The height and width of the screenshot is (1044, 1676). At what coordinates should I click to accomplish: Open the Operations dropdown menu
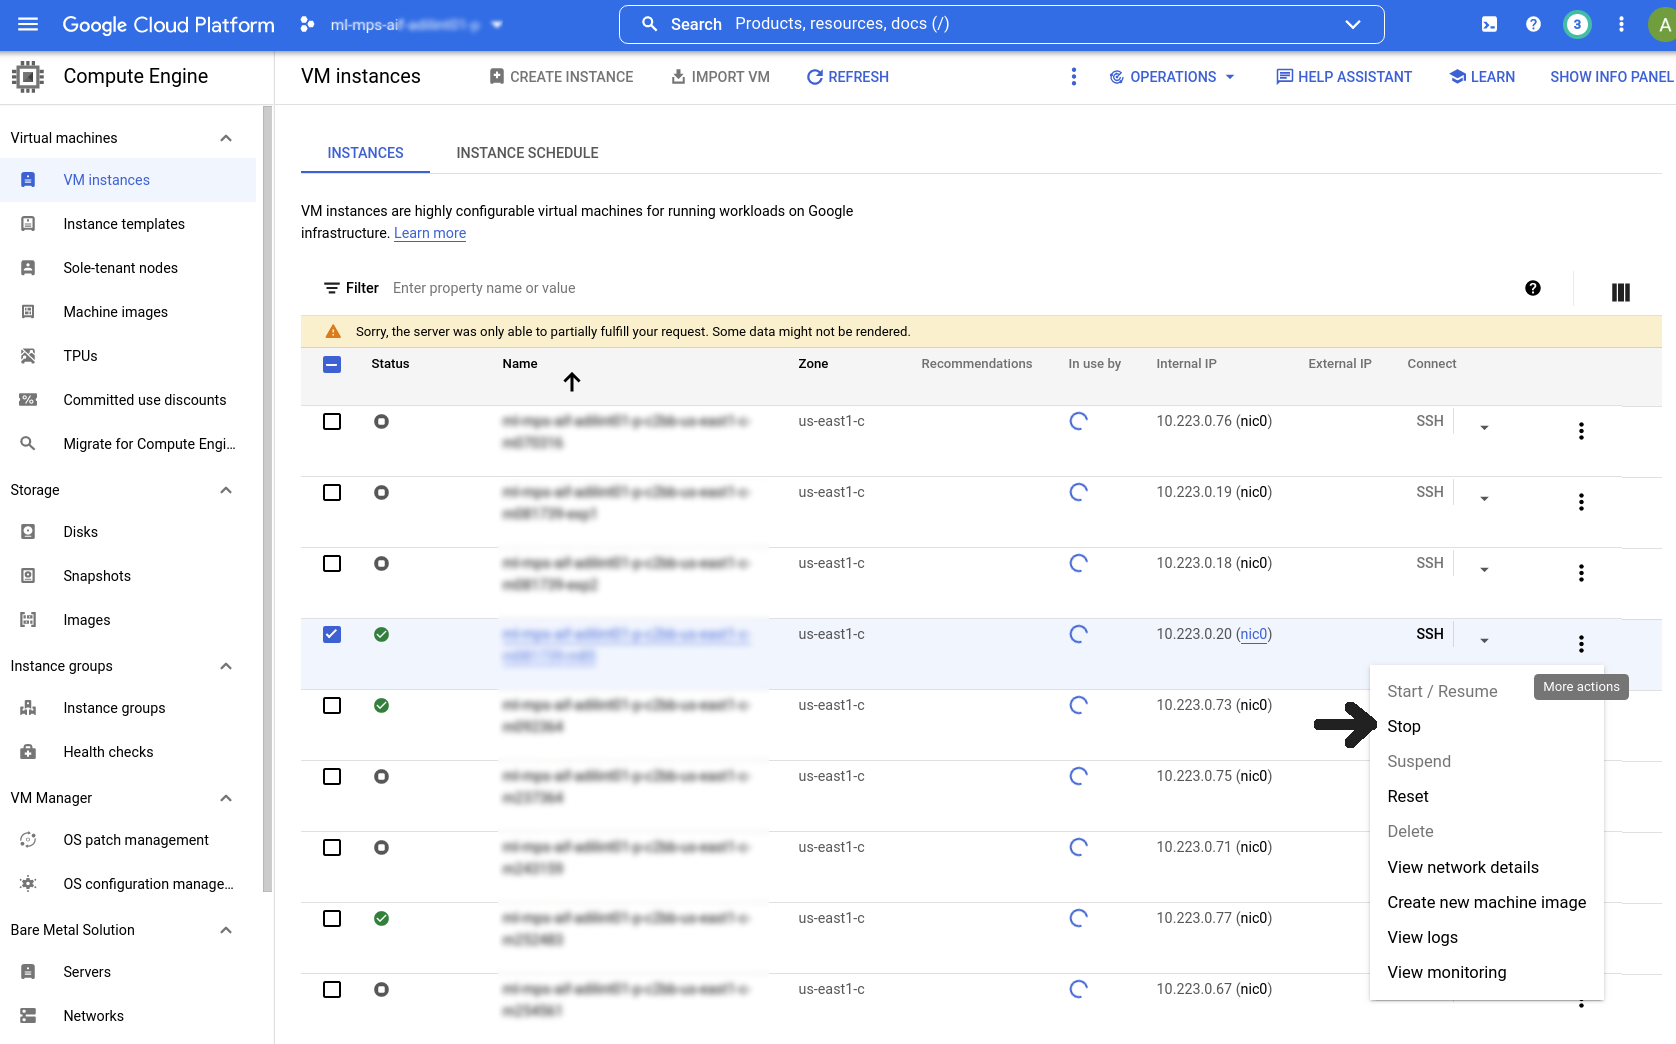click(1172, 77)
